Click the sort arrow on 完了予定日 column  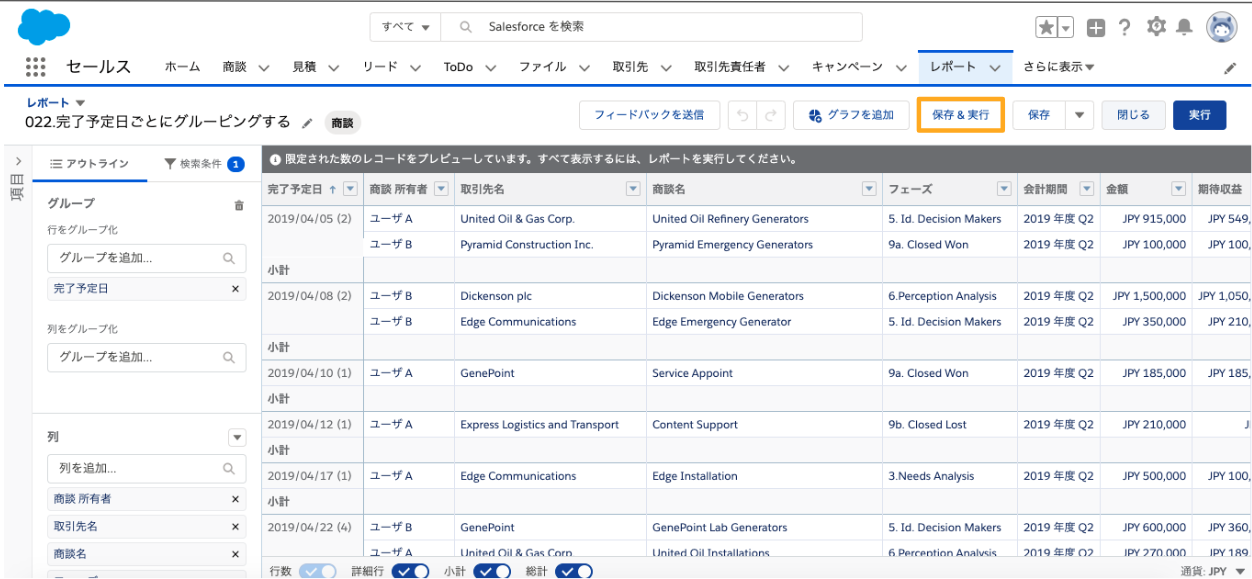[332, 188]
